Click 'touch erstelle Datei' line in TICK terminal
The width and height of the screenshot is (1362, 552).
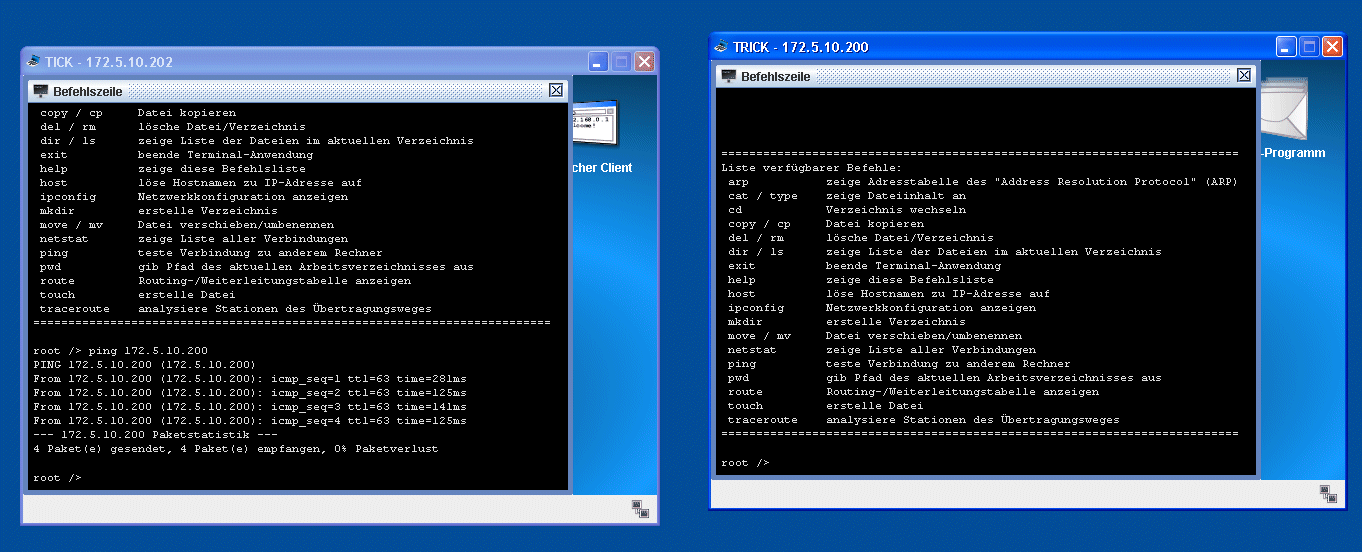tap(138, 295)
